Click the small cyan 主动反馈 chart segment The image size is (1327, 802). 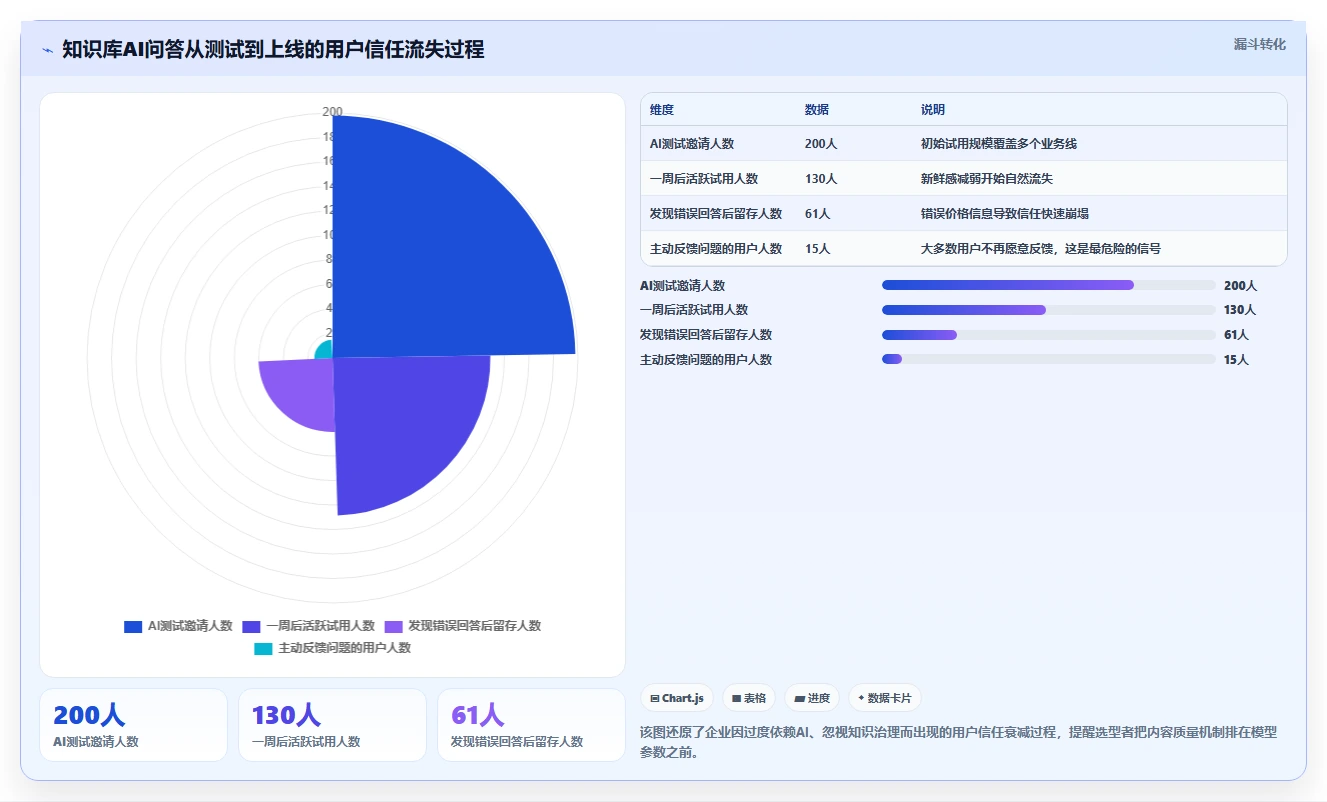tap(325, 350)
